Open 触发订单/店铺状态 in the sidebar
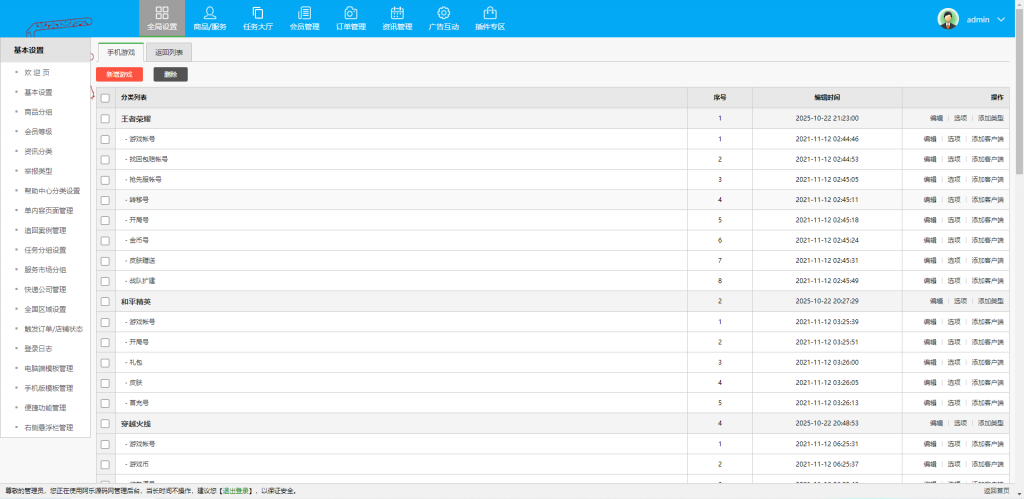Image resolution: width=1024 pixels, height=499 pixels. coord(54,329)
